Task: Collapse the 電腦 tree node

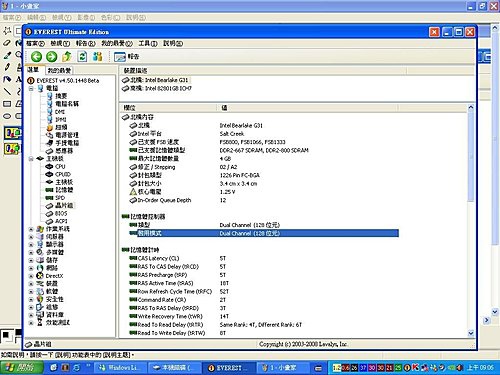Action: 31,89
